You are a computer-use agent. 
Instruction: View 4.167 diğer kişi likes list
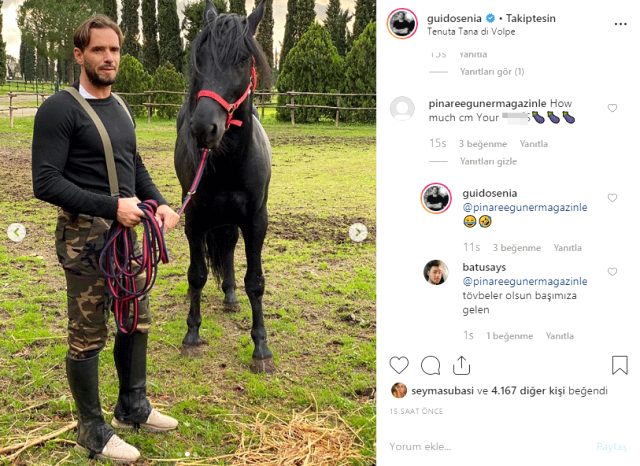[528, 391]
